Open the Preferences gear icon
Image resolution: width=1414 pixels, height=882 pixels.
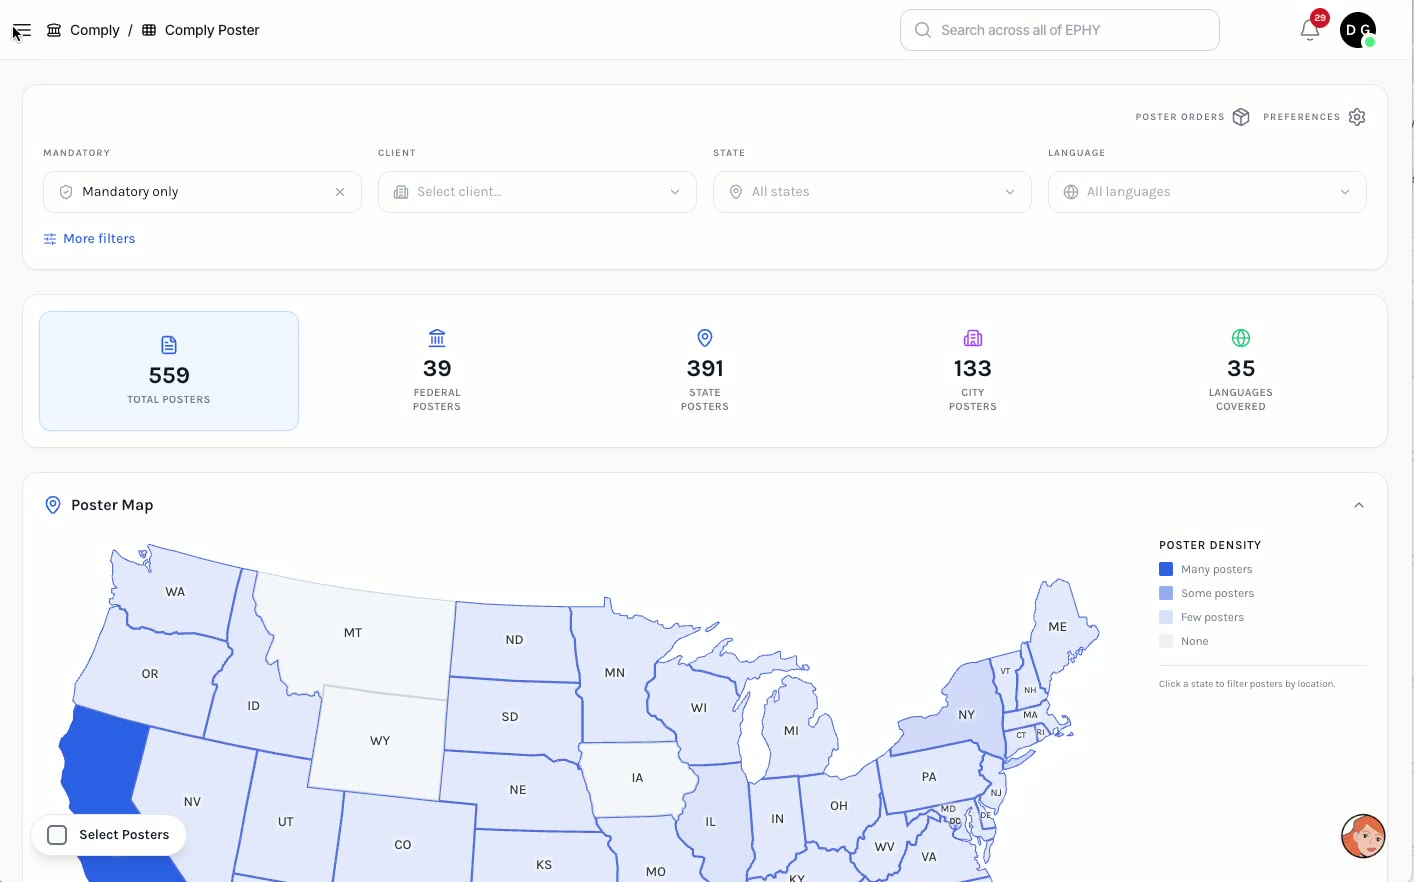click(1357, 117)
